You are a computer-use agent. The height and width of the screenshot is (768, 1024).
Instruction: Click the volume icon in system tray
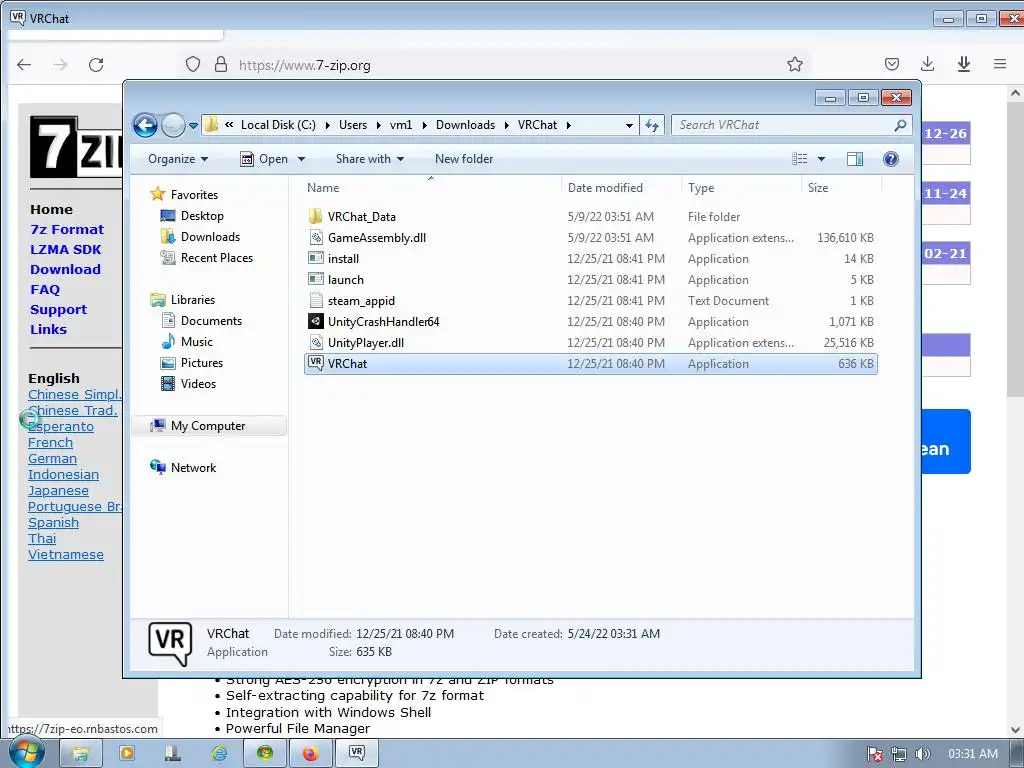tap(922, 754)
